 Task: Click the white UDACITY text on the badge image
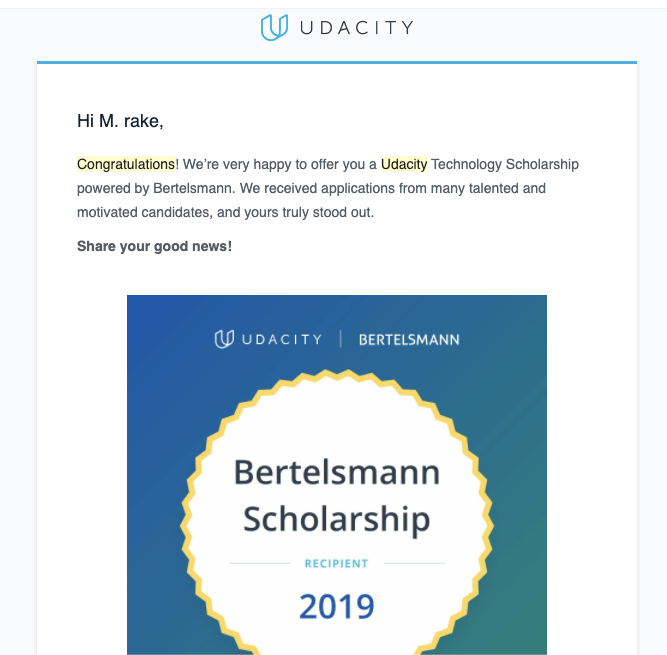[x=282, y=339]
